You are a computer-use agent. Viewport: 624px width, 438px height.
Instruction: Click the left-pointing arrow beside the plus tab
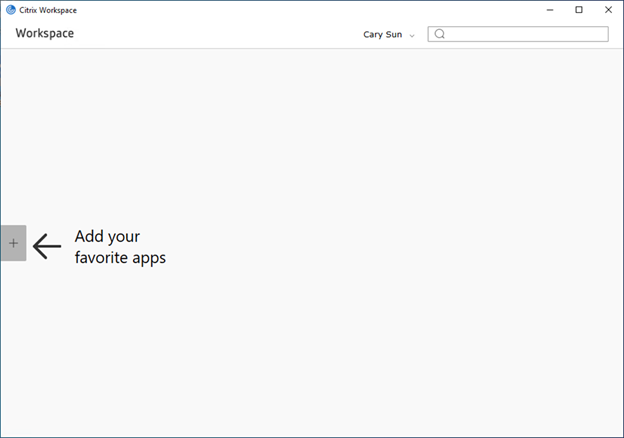pyautogui.click(x=47, y=246)
